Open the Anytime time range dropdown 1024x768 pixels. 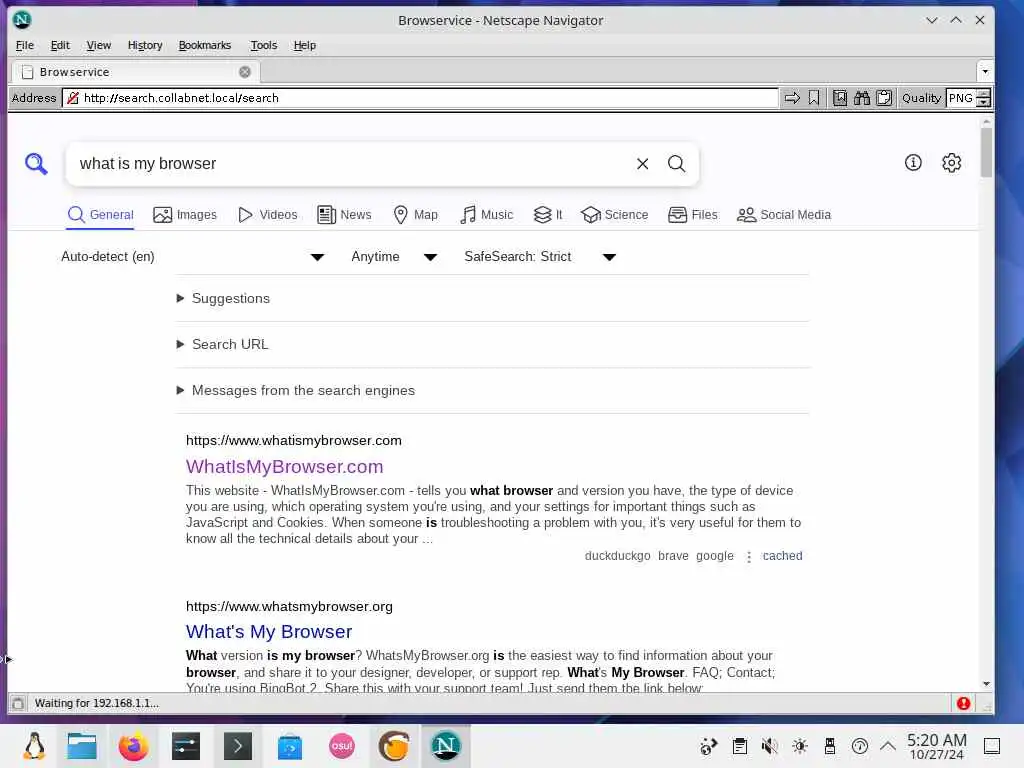pyautogui.click(x=394, y=257)
